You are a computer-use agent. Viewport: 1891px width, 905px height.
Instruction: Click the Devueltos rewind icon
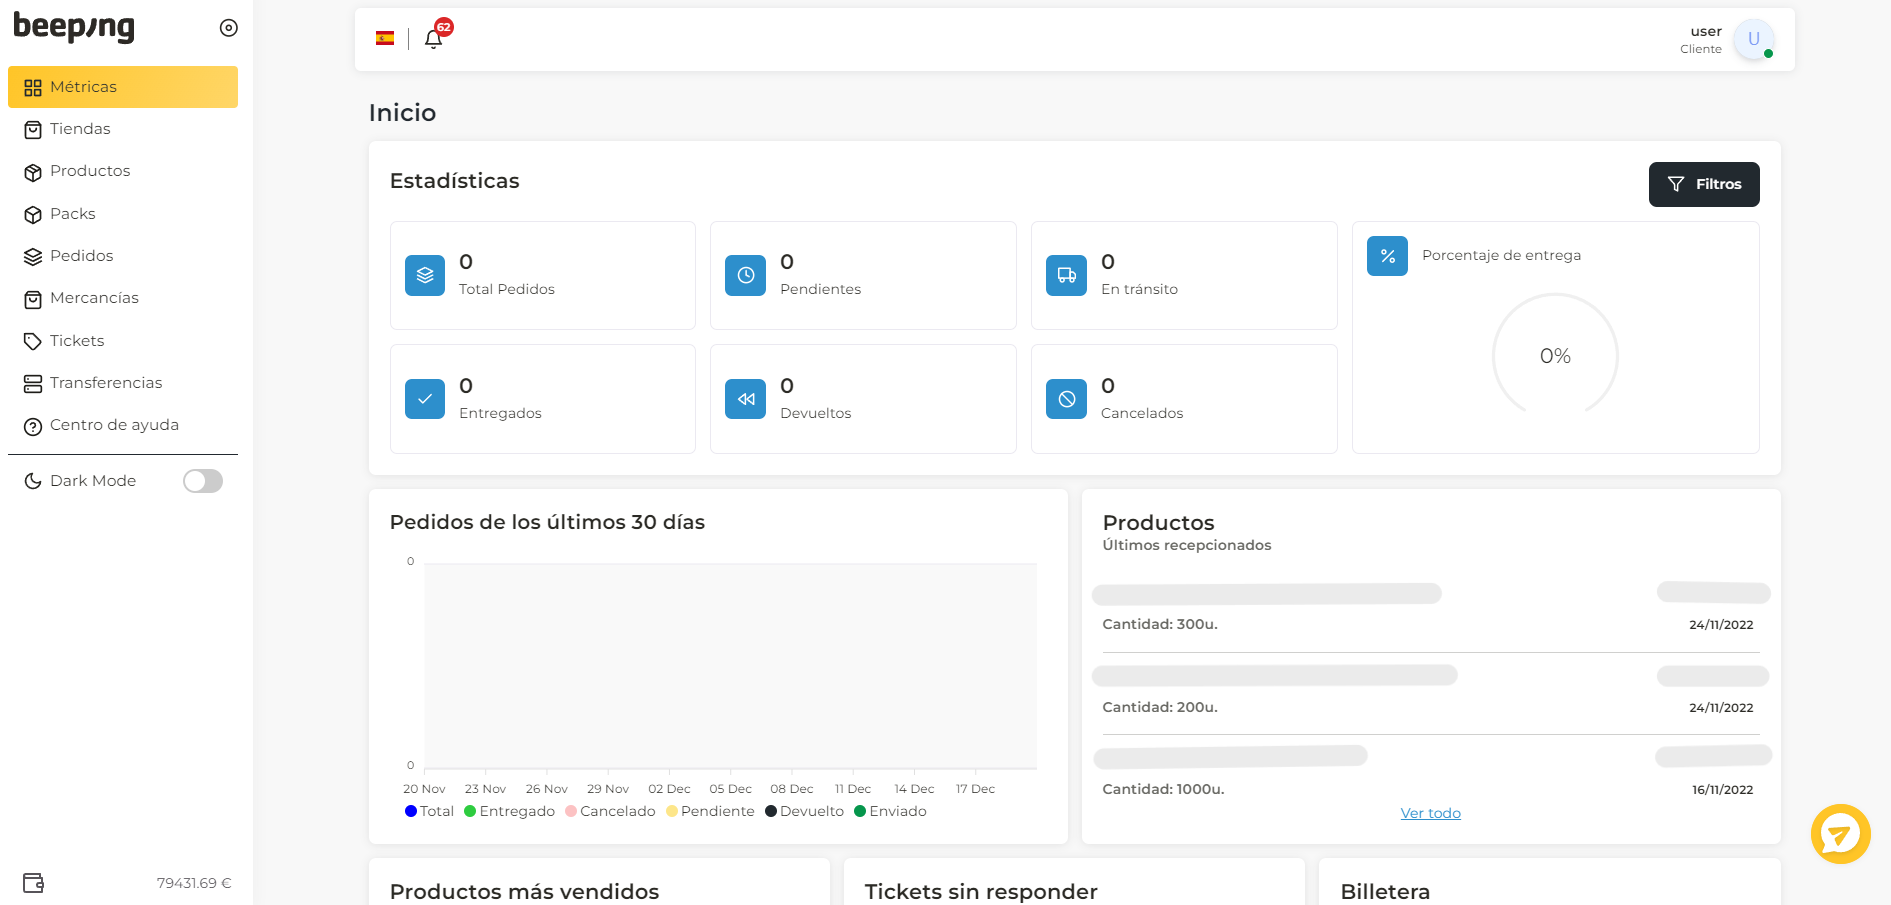[745, 399]
